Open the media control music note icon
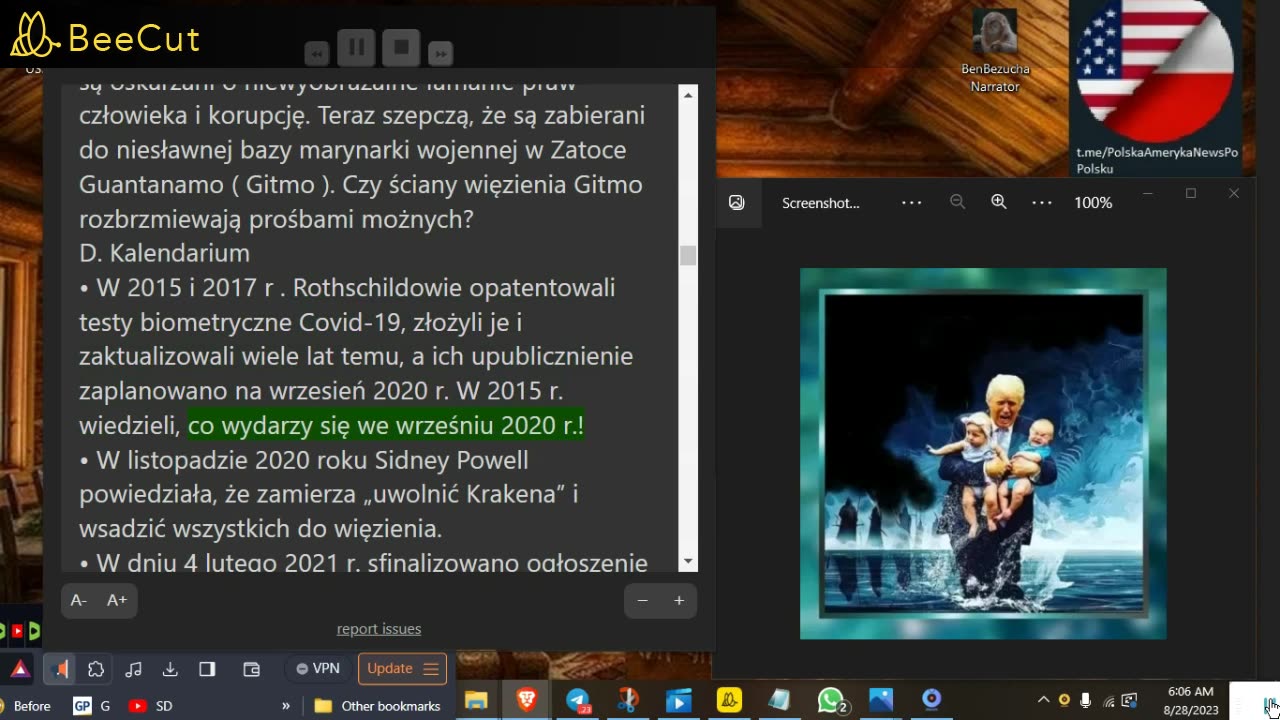The image size is (1280, 720). click(x=133, y=669)
